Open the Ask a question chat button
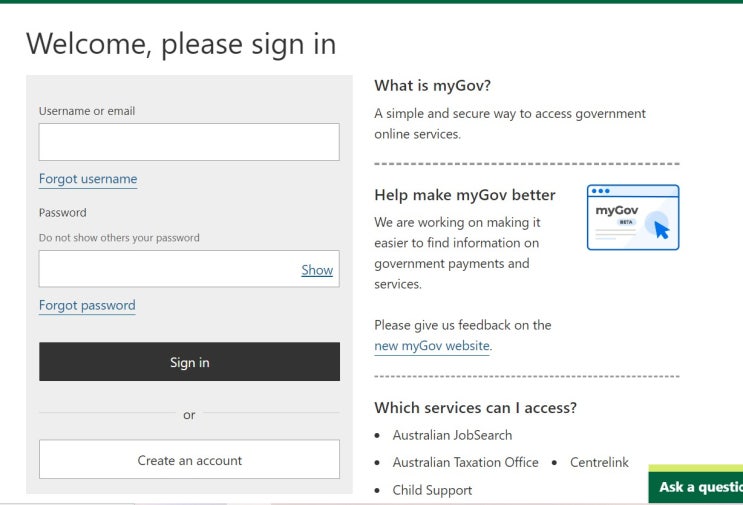 point(696,485)
